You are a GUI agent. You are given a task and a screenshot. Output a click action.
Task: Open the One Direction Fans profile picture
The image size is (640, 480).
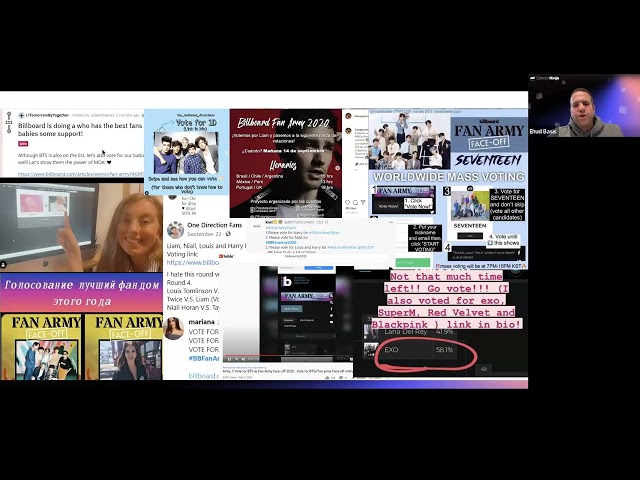click(176, 230)
